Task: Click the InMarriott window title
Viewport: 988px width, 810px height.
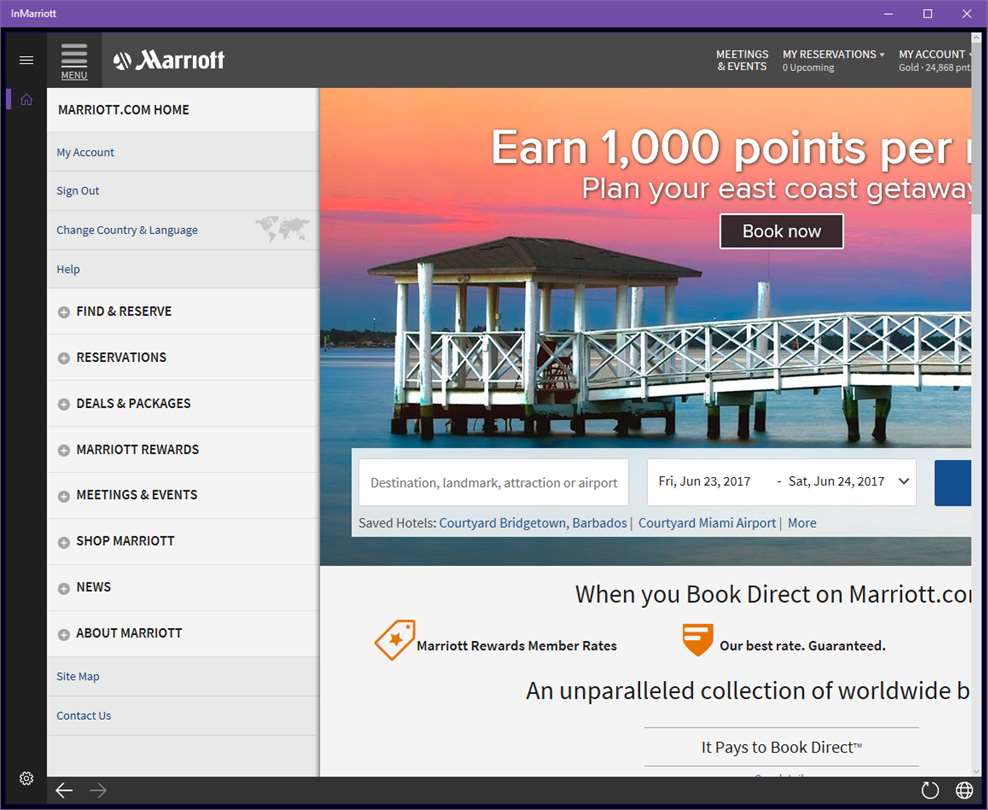Action: (x=33, y=13)
